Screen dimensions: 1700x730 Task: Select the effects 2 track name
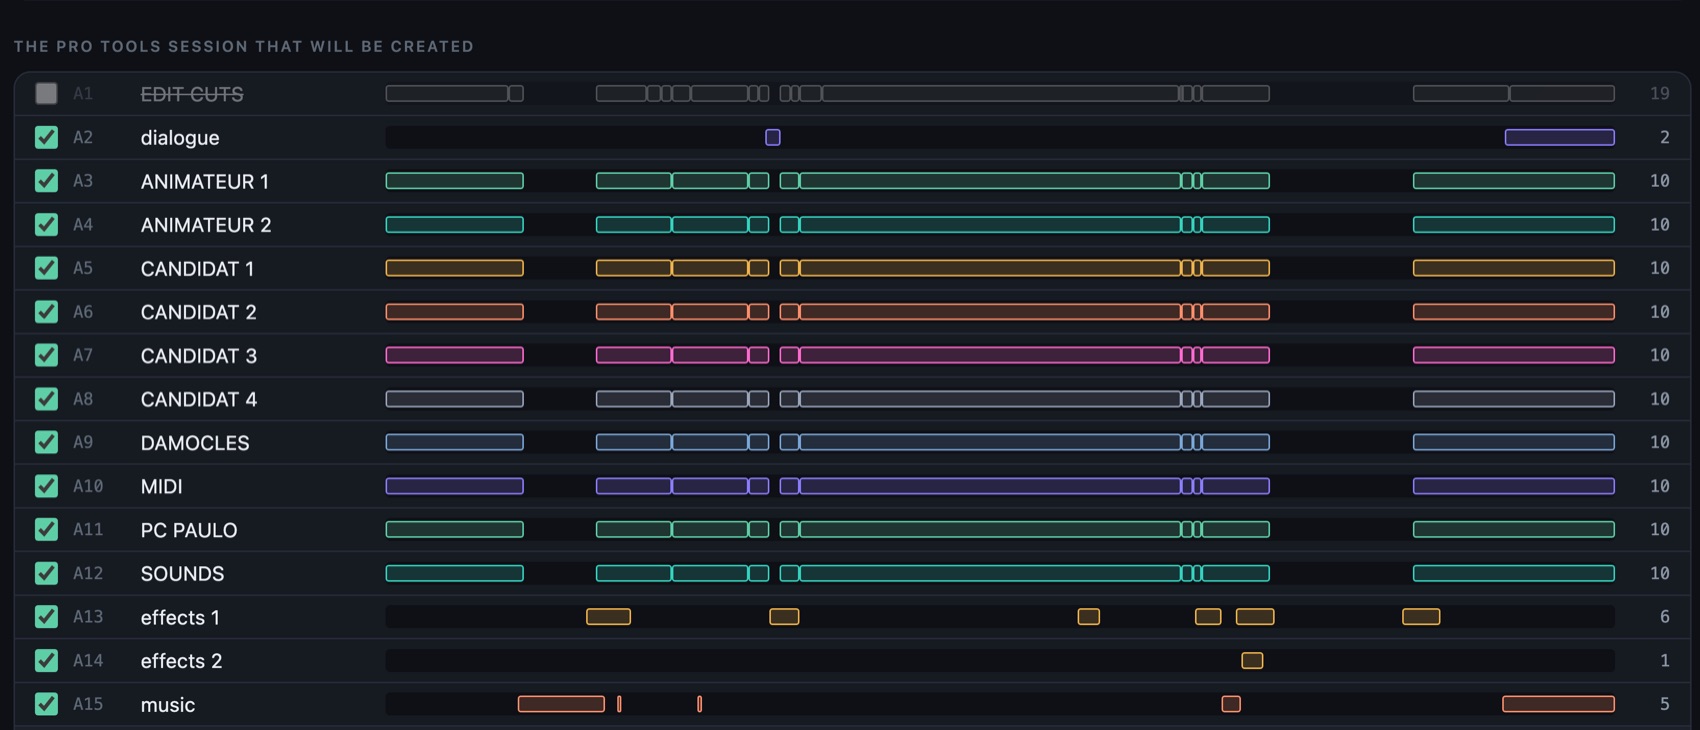click(181, 661)
